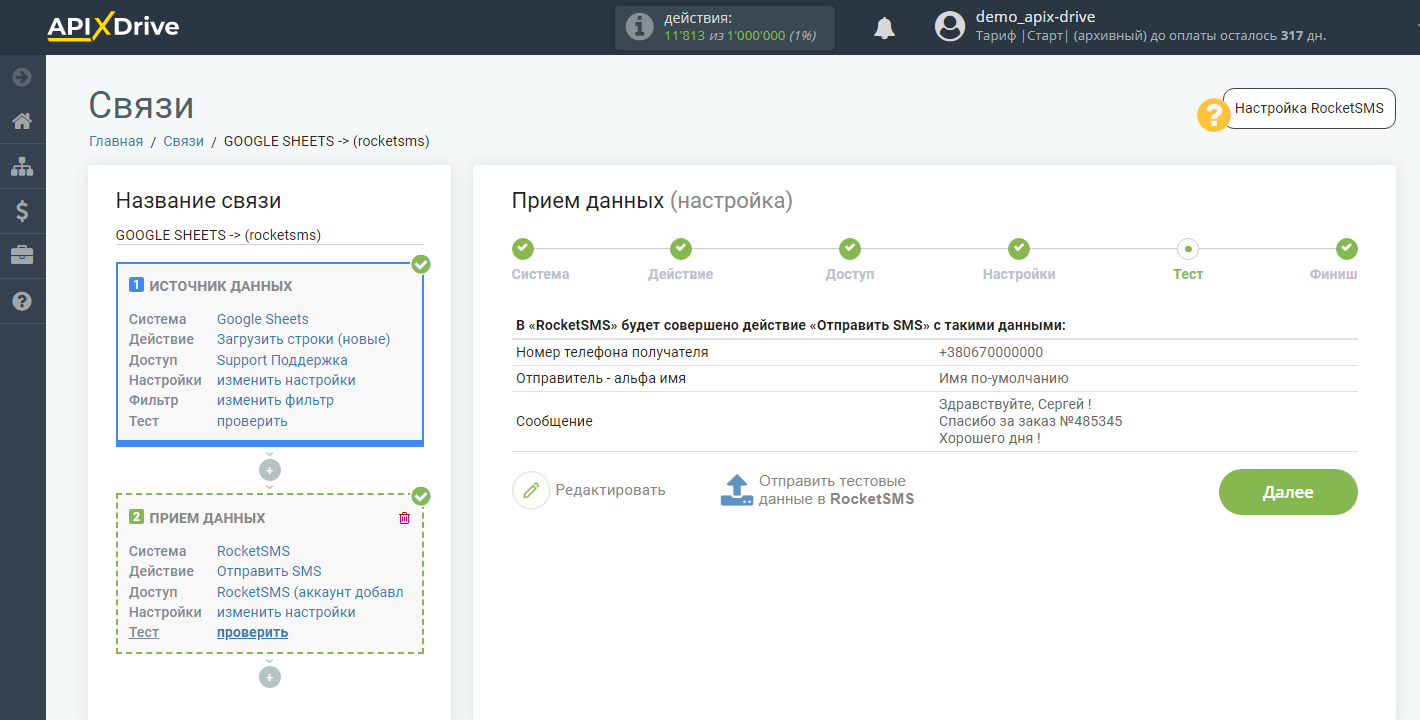Click проверить in data source block

click(x=252, y=421)
